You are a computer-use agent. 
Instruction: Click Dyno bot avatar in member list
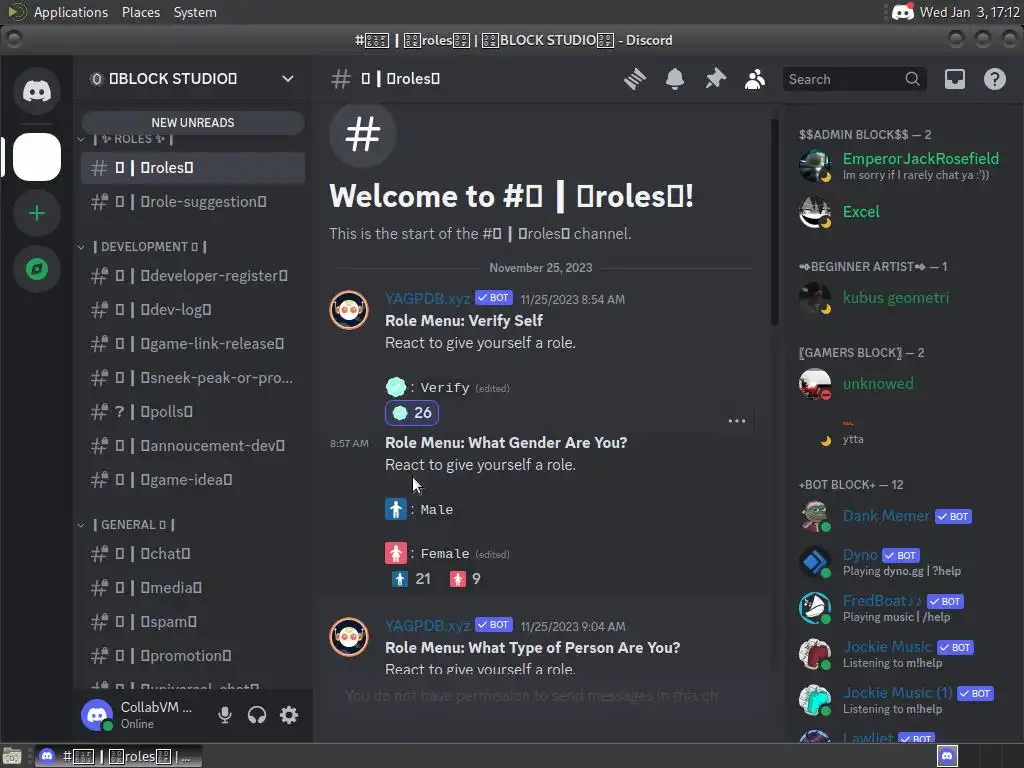[x=814, y=562]
